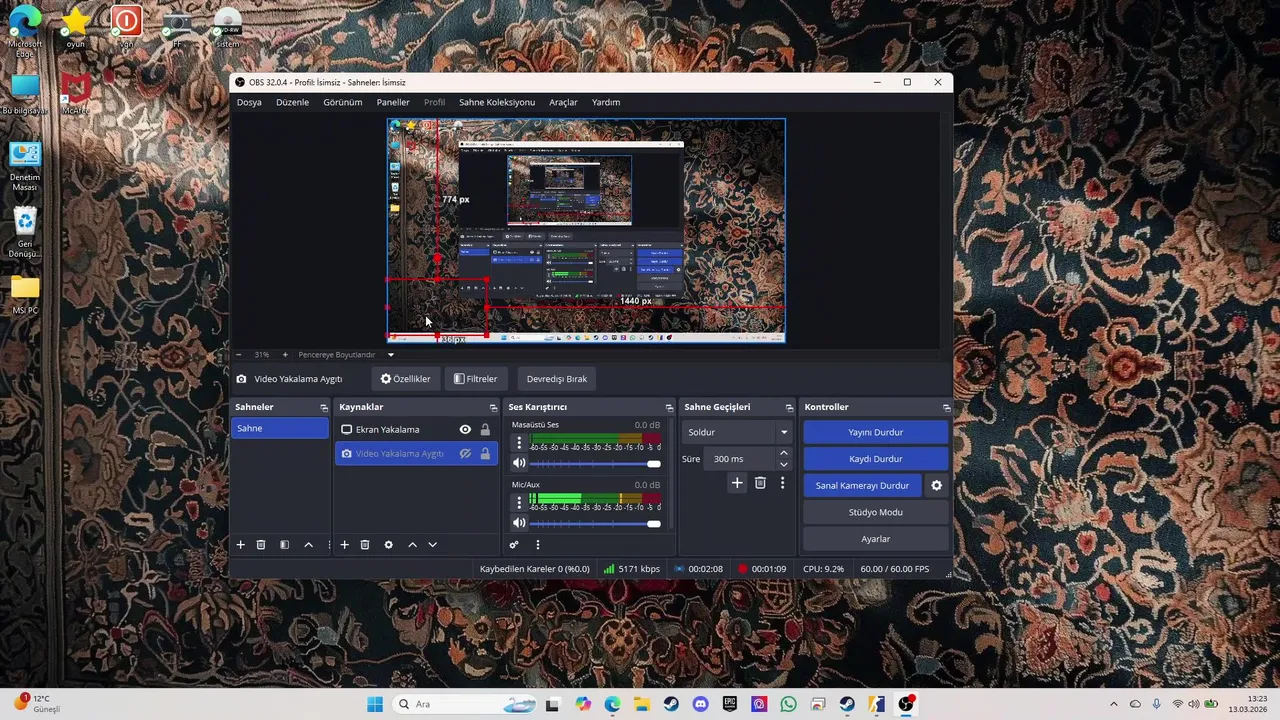Add a scene transition with plus

737,483
